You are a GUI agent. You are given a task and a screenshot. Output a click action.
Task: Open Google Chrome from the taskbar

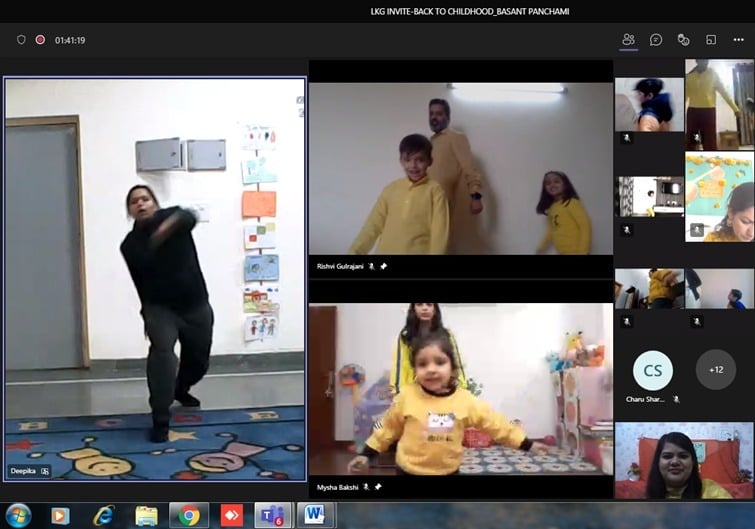(189, 515)
